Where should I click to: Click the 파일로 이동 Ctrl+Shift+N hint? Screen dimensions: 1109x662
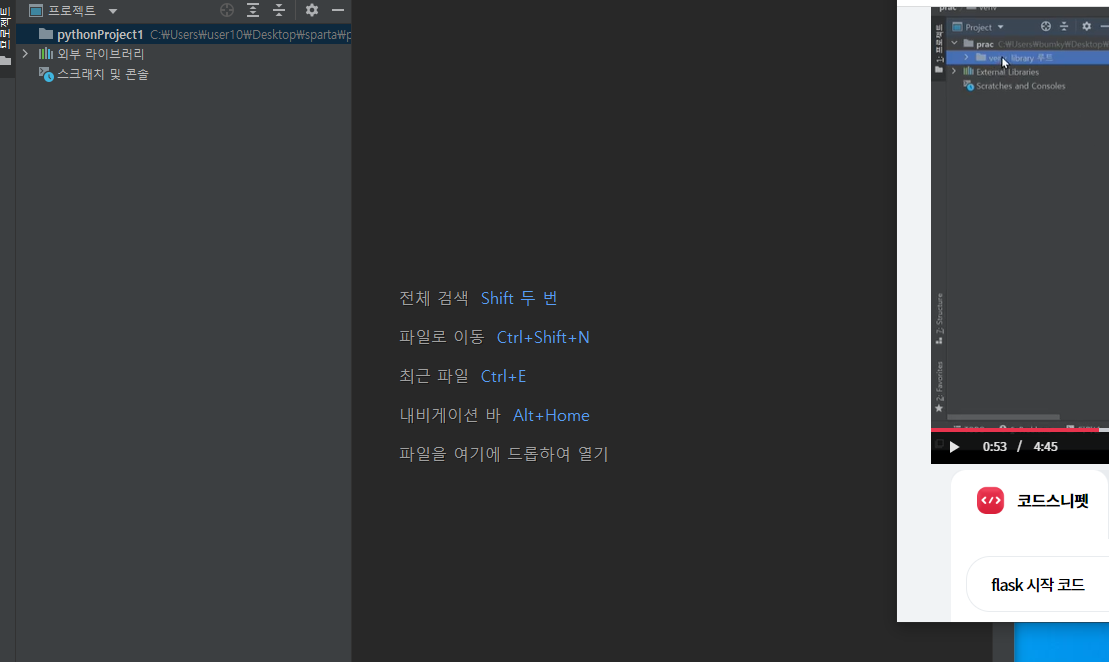[494, 337]
